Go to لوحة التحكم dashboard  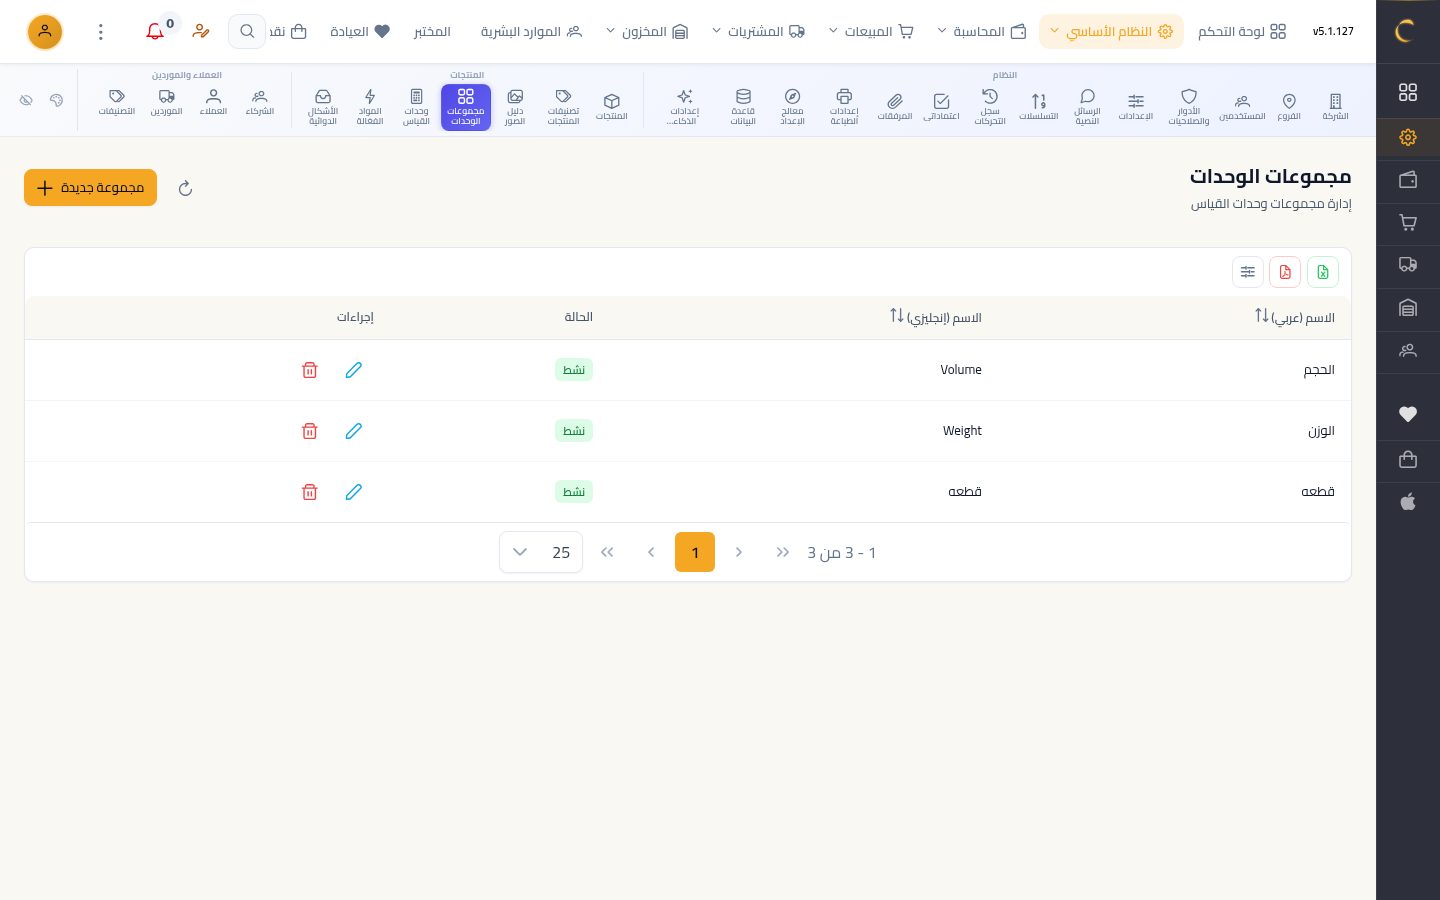pyautogui.click(x=1242, y=31)
